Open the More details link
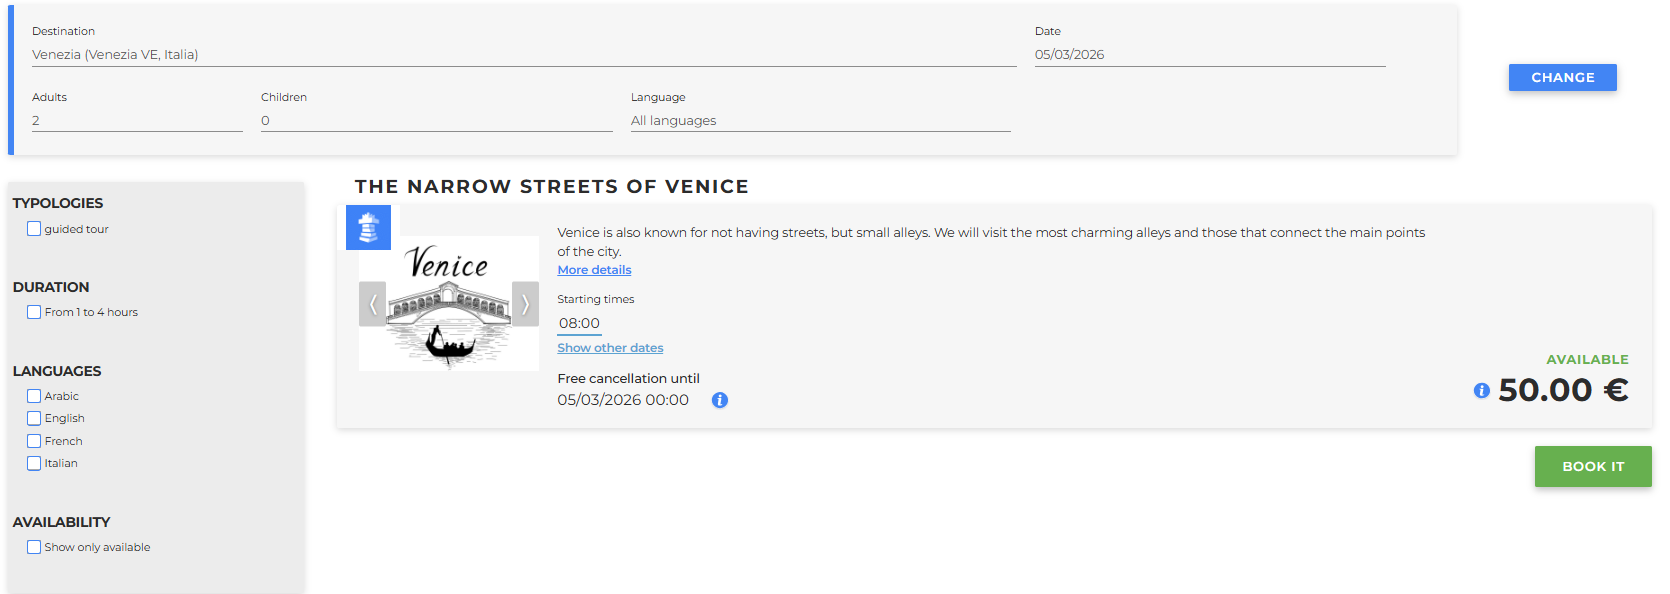The image size is (1670, 594). (594, 270)
